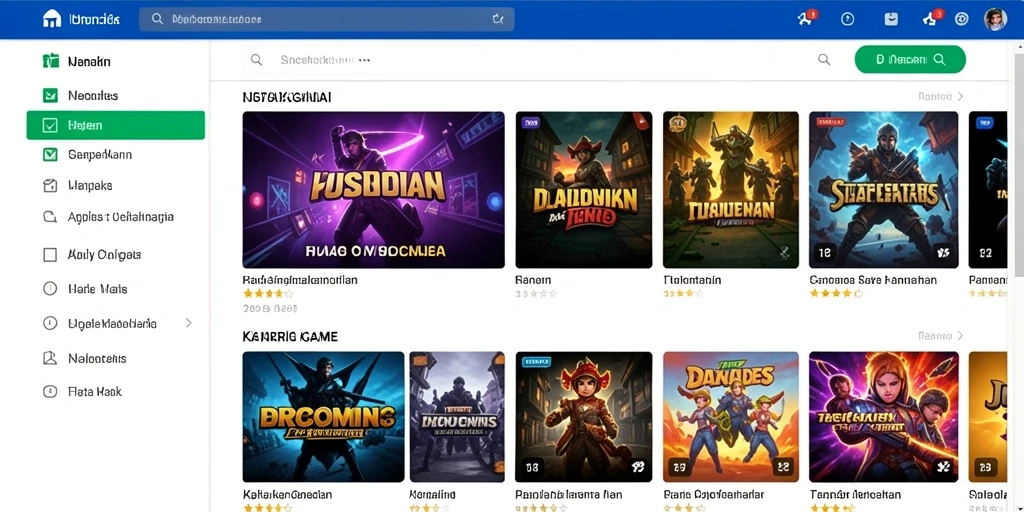The image size is (1024, 512).
Task: Open the Shapertars game thumbnail
Action: 884,189
